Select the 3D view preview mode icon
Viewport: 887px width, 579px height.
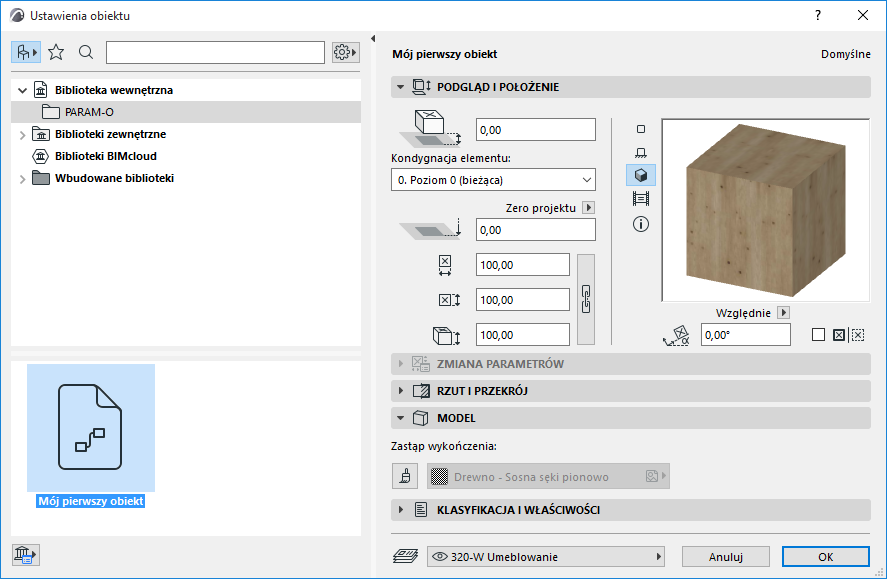tap(641, 175)
